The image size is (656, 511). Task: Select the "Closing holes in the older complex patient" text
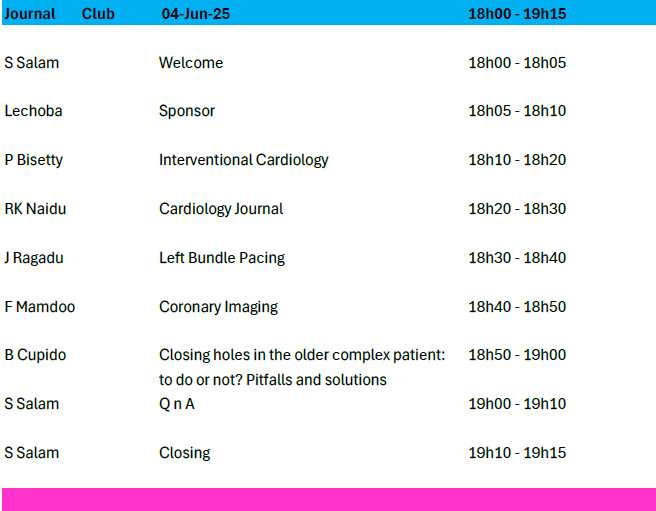[301, 355]
